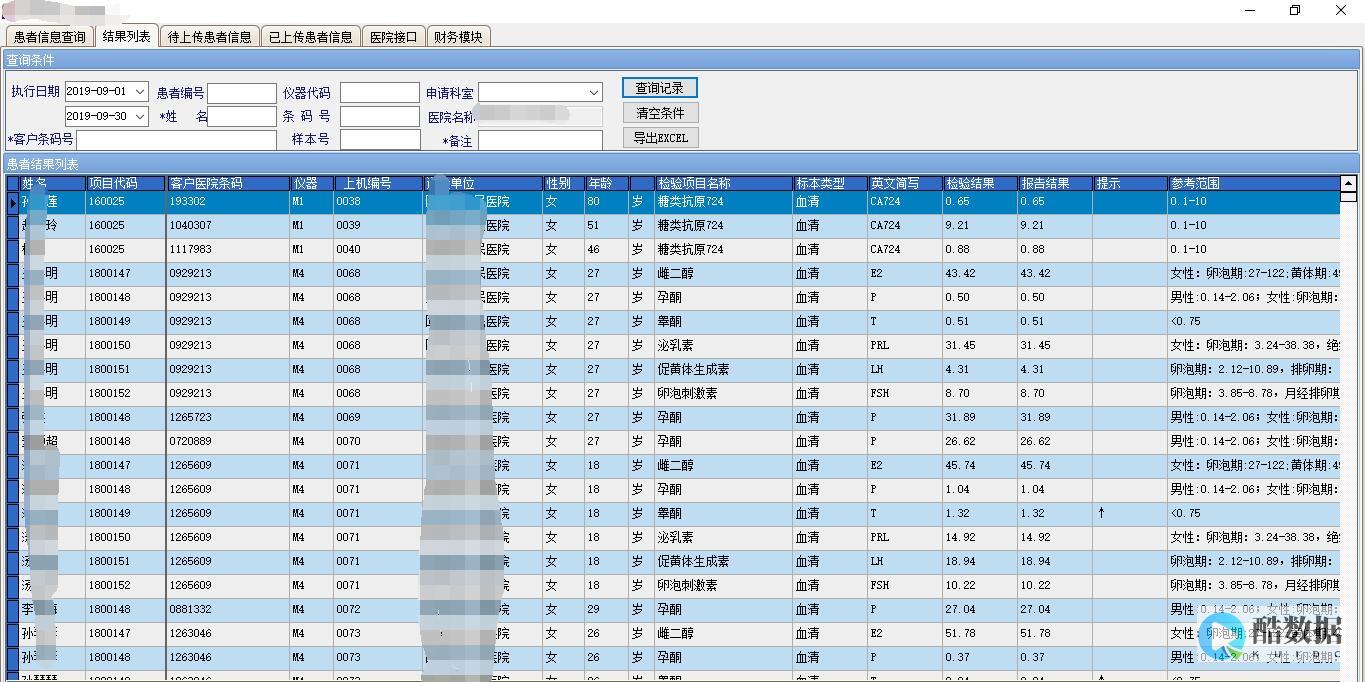Screen dimensions: 1365x682
Task: Click the 仪器 column header
Action: pos(311,183)
